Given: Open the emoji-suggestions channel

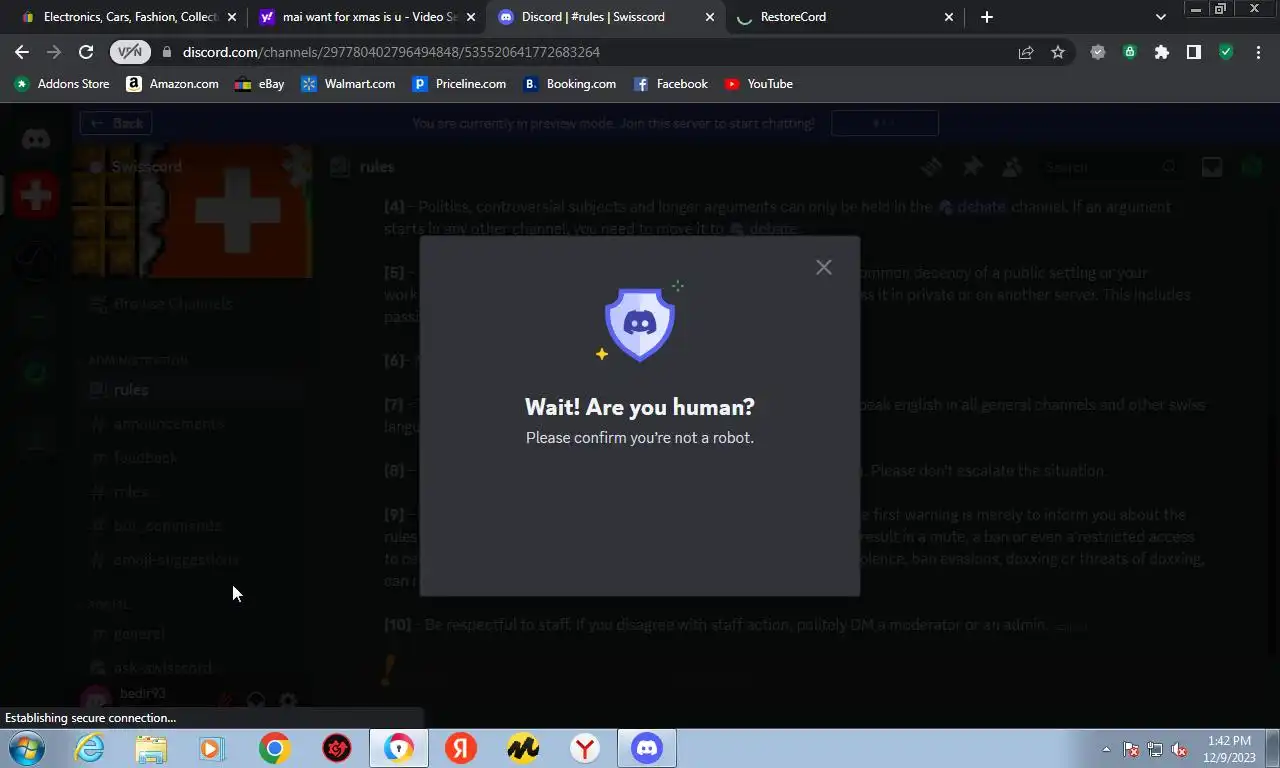Looking at the screenshot, I should pyautogui.click(x=192, y=559).
